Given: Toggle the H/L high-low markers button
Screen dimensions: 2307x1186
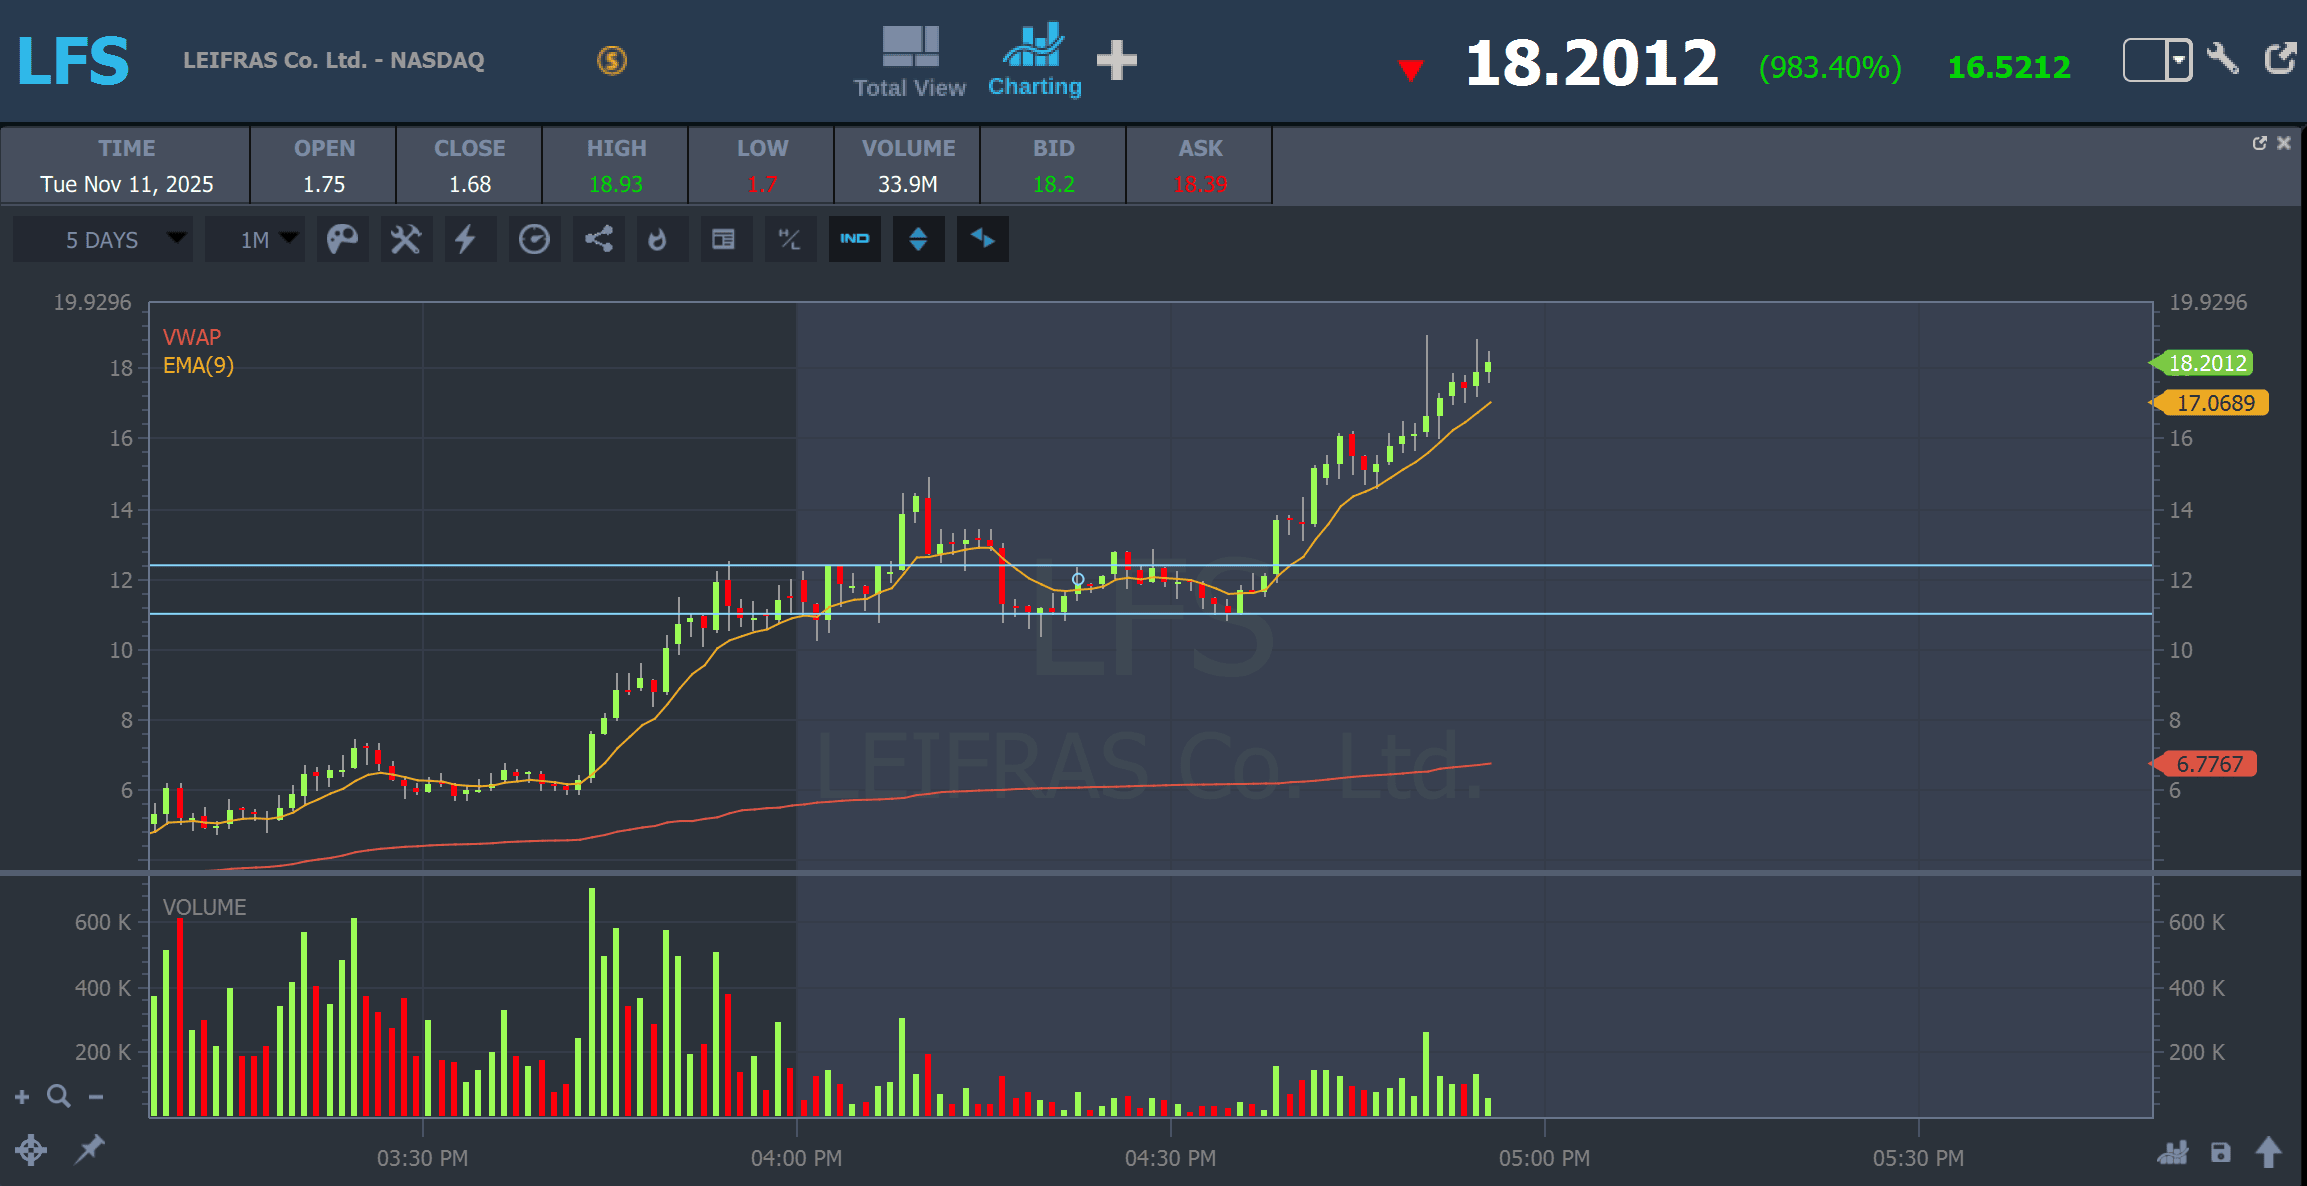Looking at the screenshot, I should [789, 240].
